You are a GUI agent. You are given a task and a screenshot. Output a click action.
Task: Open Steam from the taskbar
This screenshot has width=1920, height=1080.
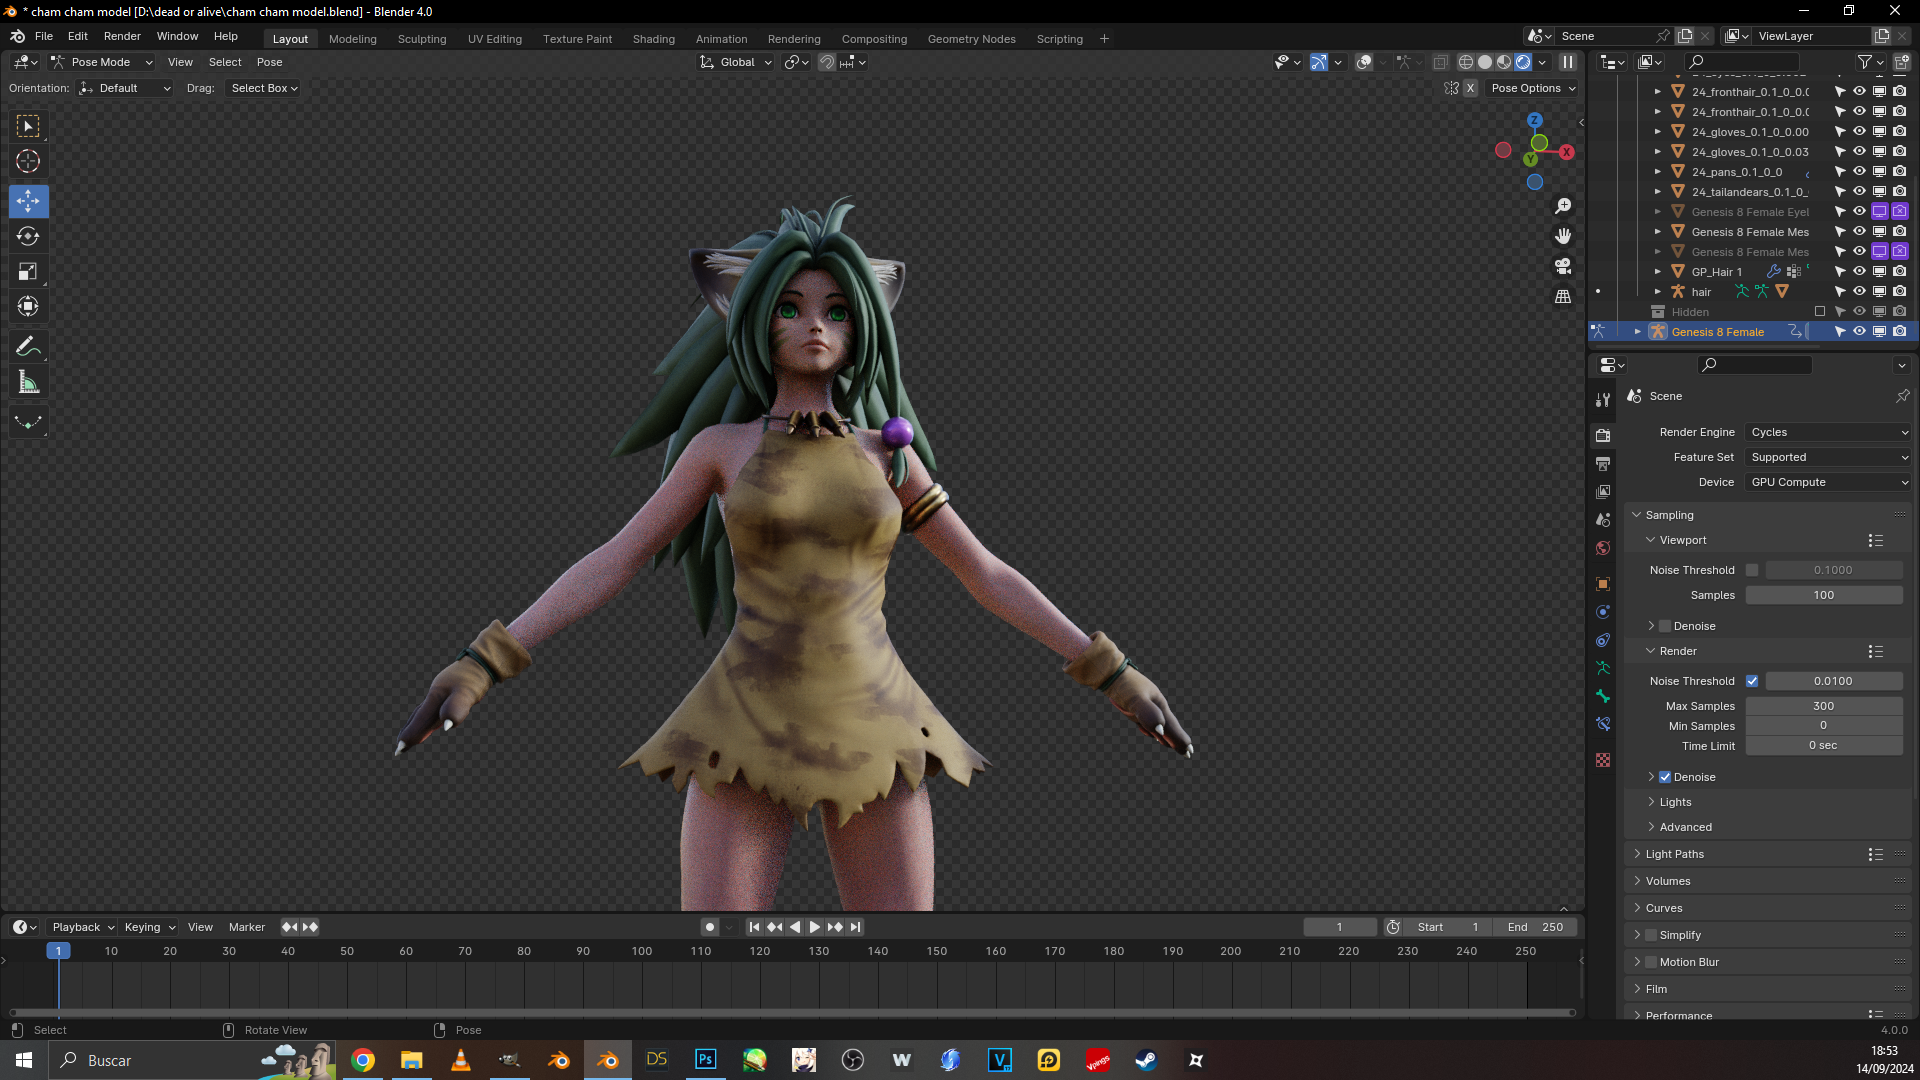1146,1060
